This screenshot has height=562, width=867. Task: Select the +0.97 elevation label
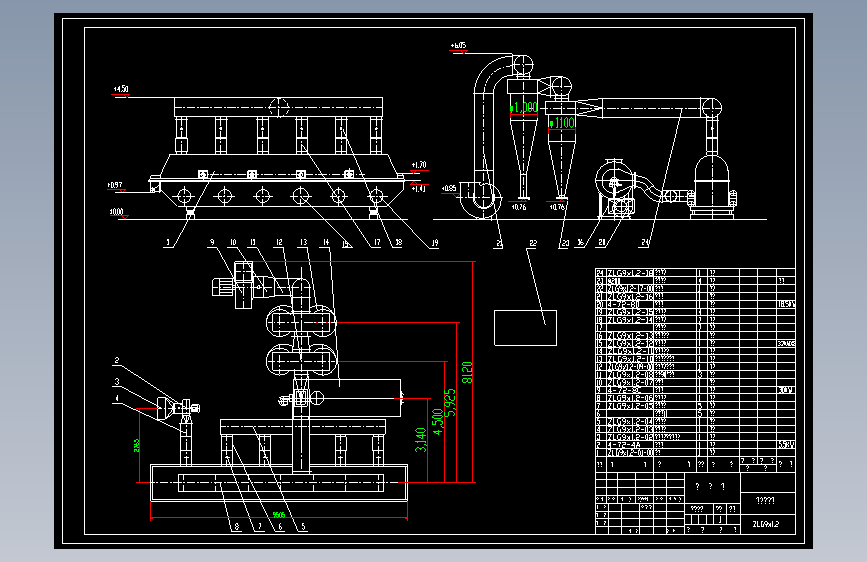pos(115,185)
